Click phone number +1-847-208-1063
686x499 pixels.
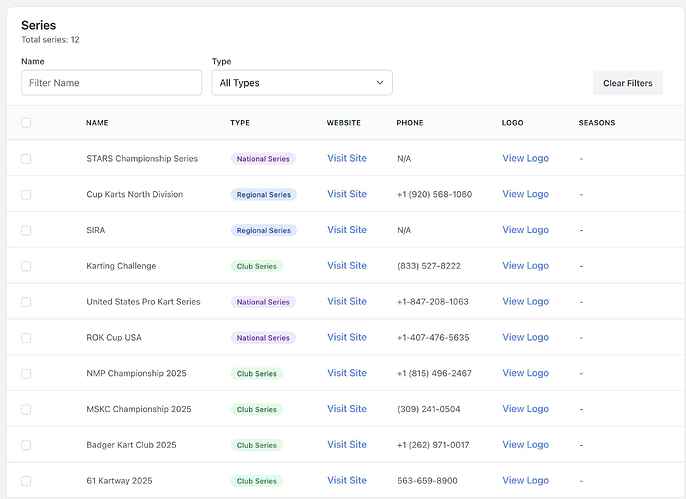(433, 302)
